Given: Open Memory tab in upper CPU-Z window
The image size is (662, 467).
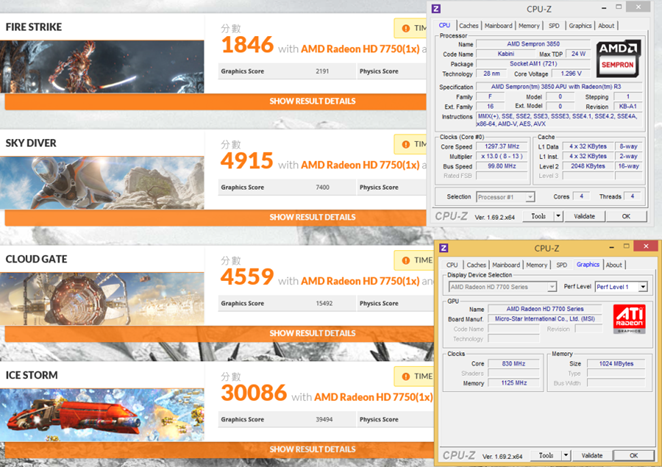Looking at the screenshot, I should (x=529, y=26).
